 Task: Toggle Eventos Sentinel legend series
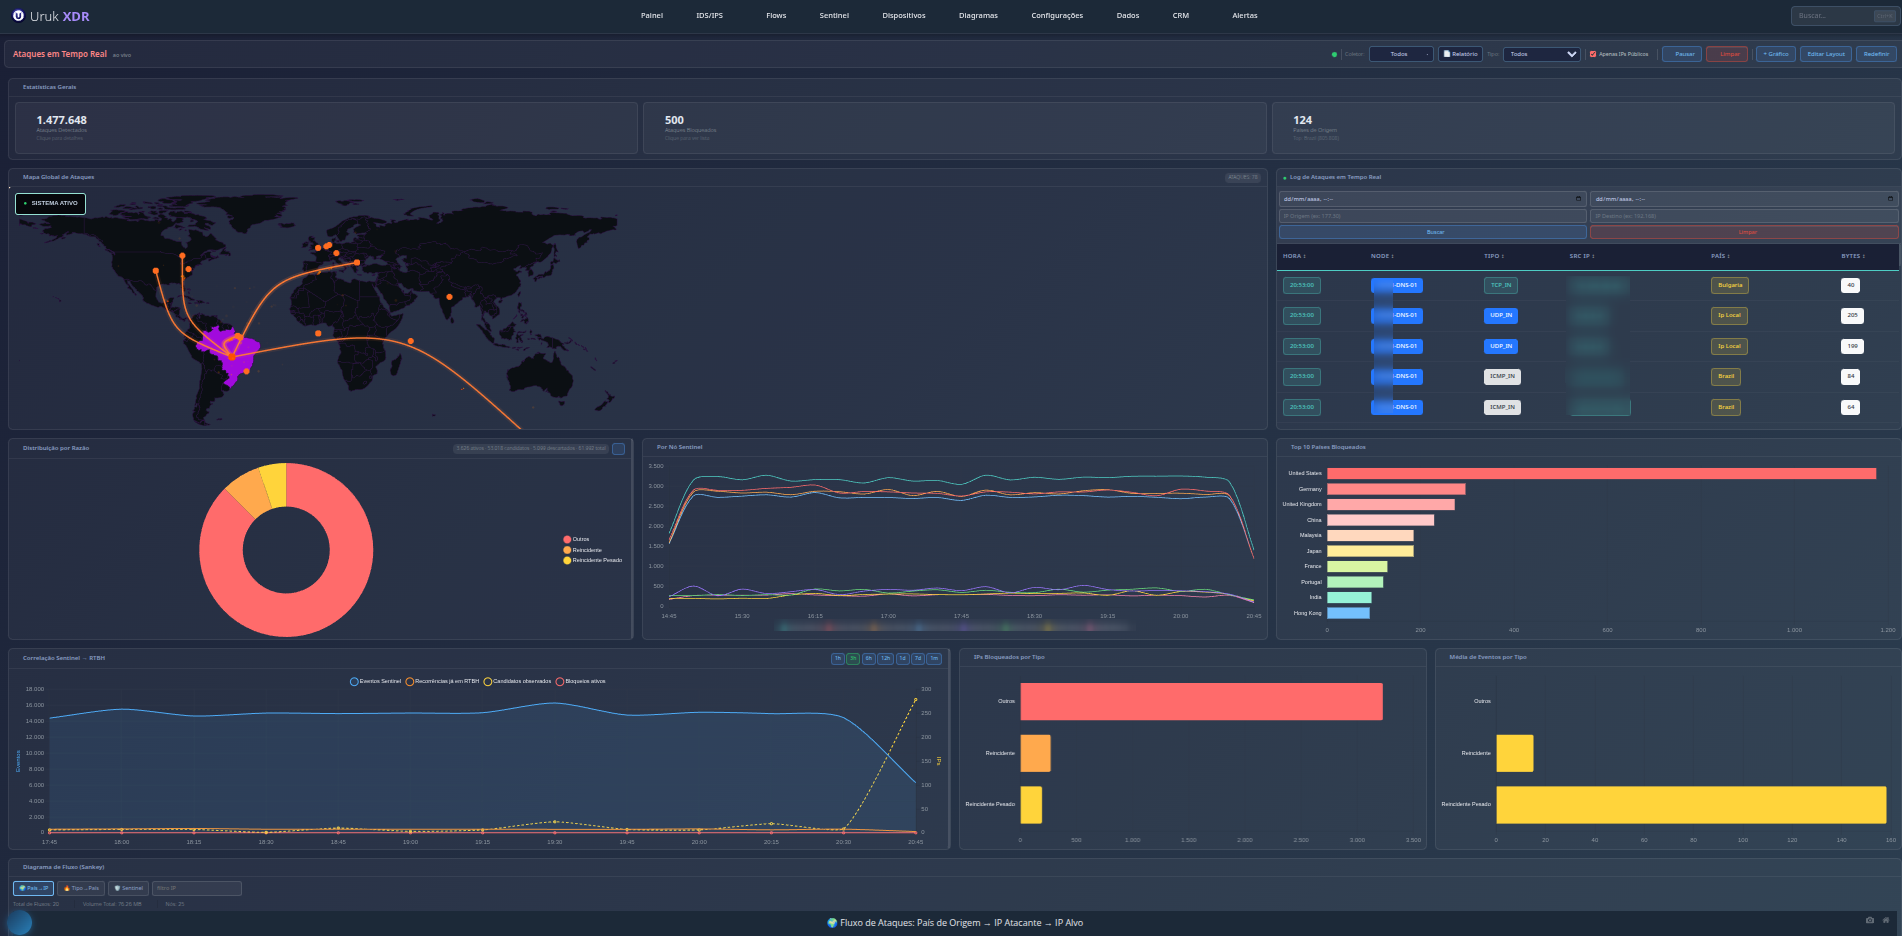375,681
